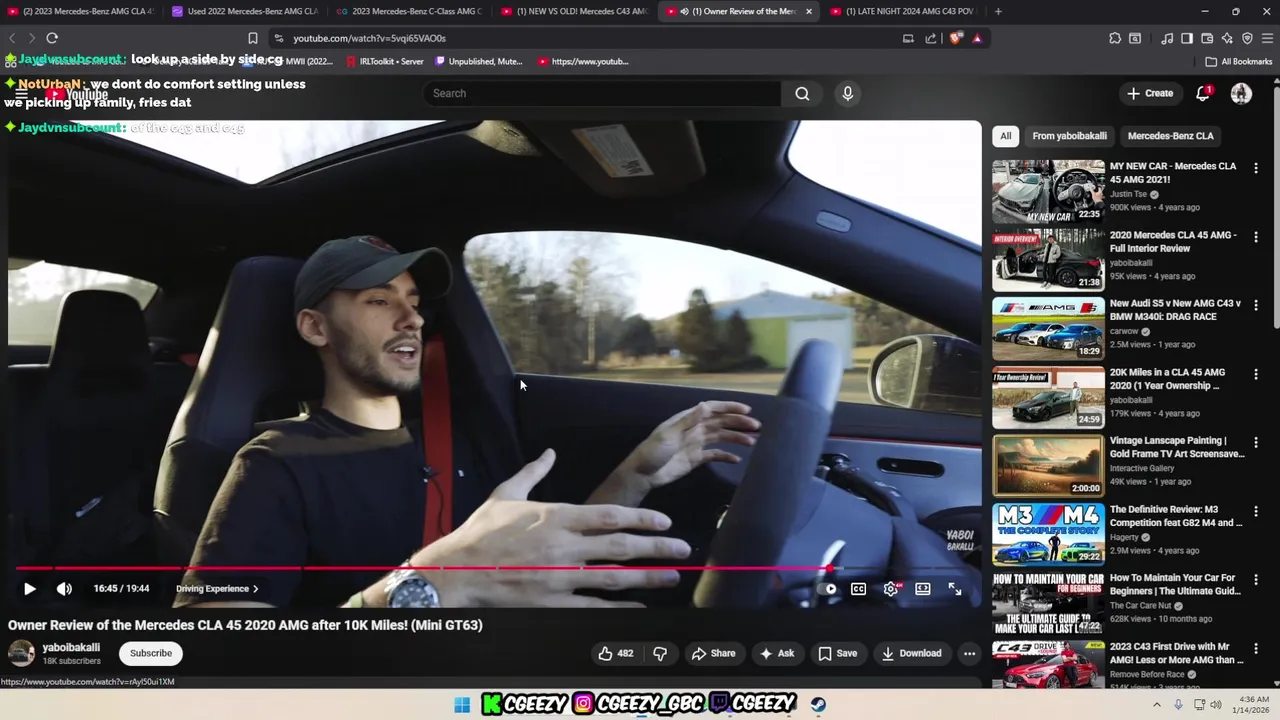Enter fullscreen mode
The height and width of the screenshot is (720, 1280).
pos(955,589)
